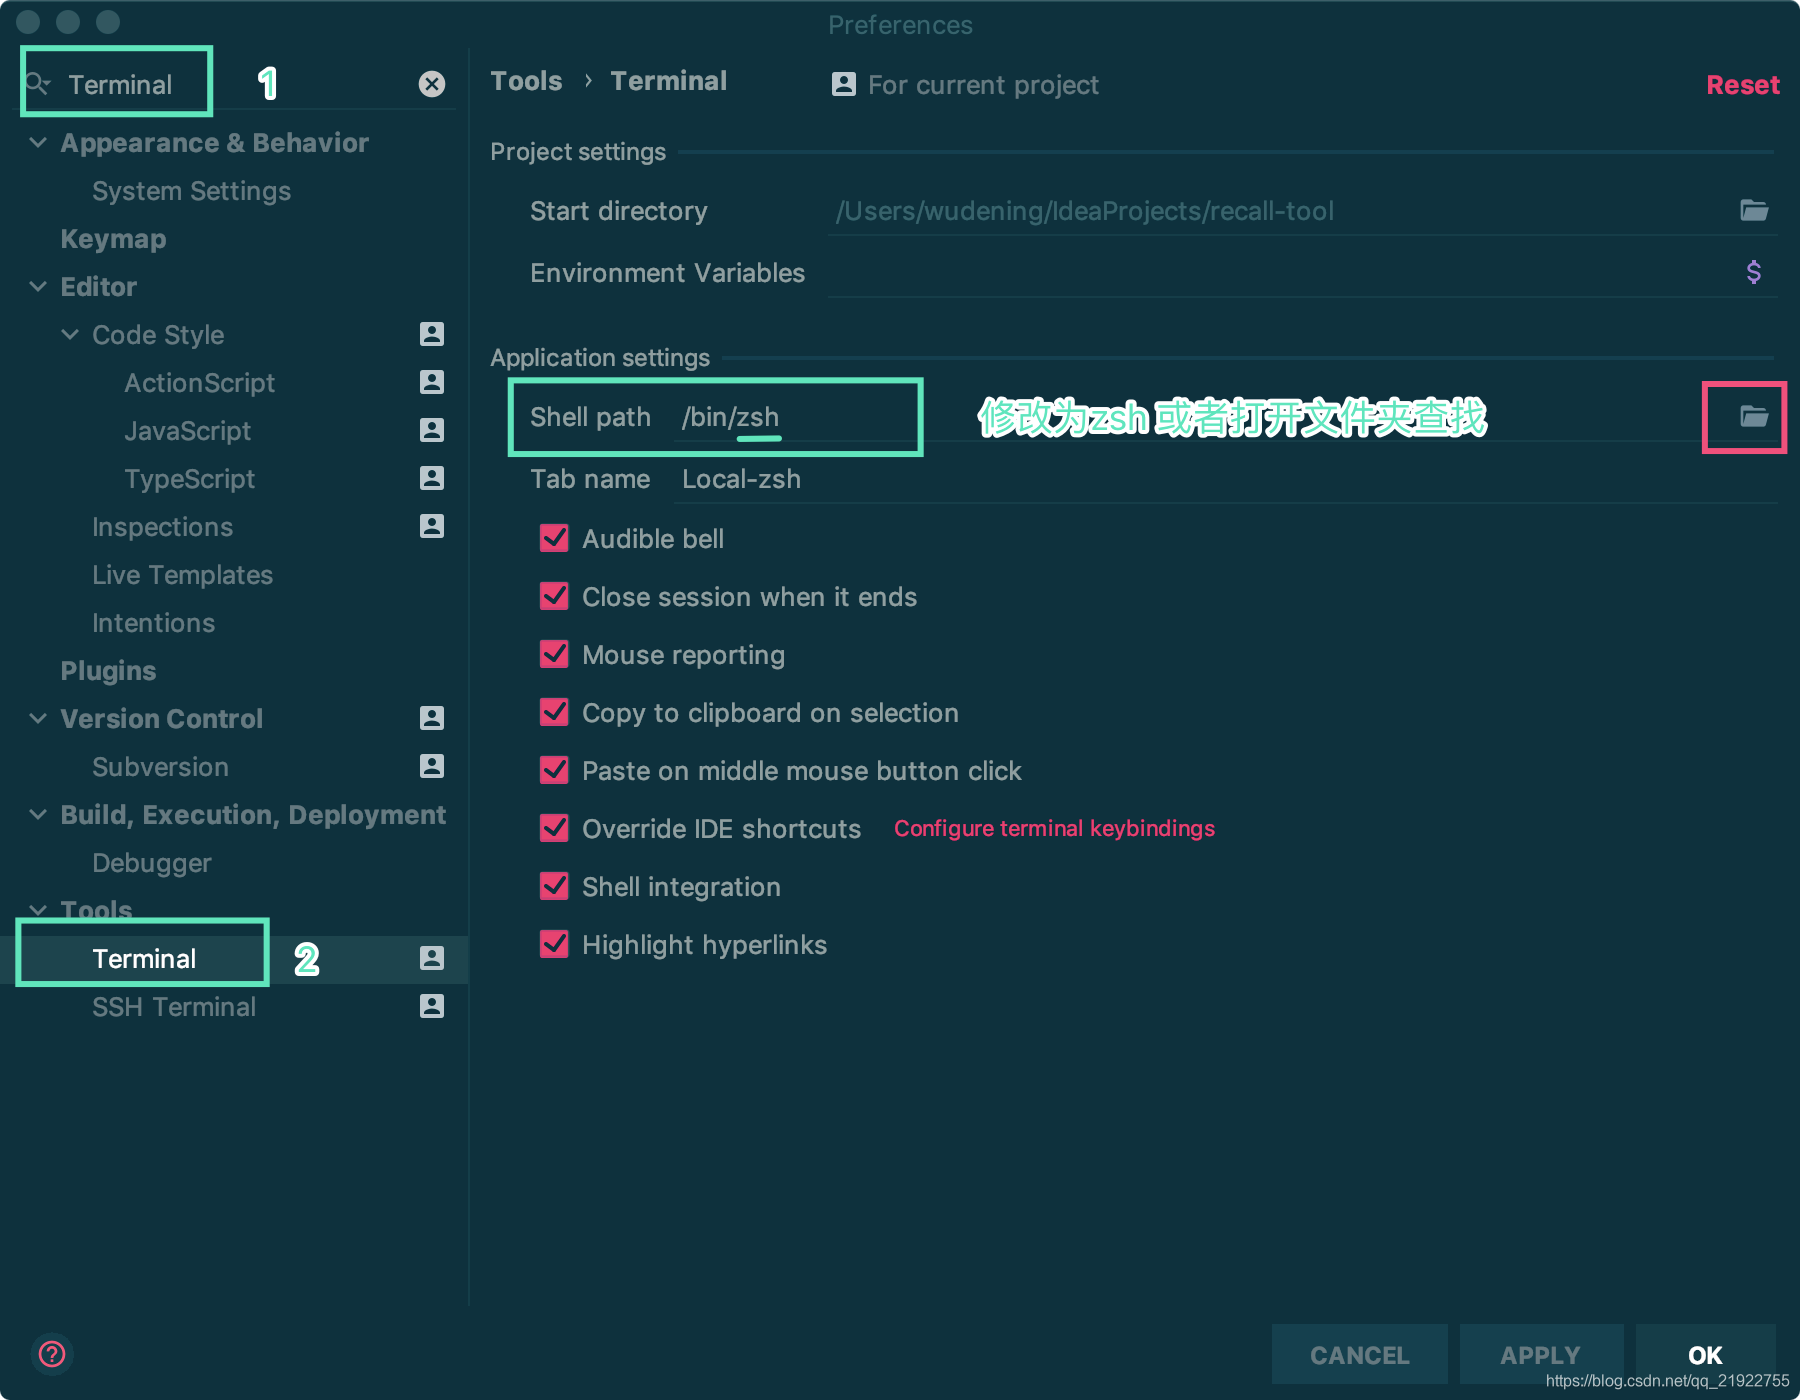Click project icon beside ActionScript
This screenshot has width=1800, height=1400.
(432, 382)
